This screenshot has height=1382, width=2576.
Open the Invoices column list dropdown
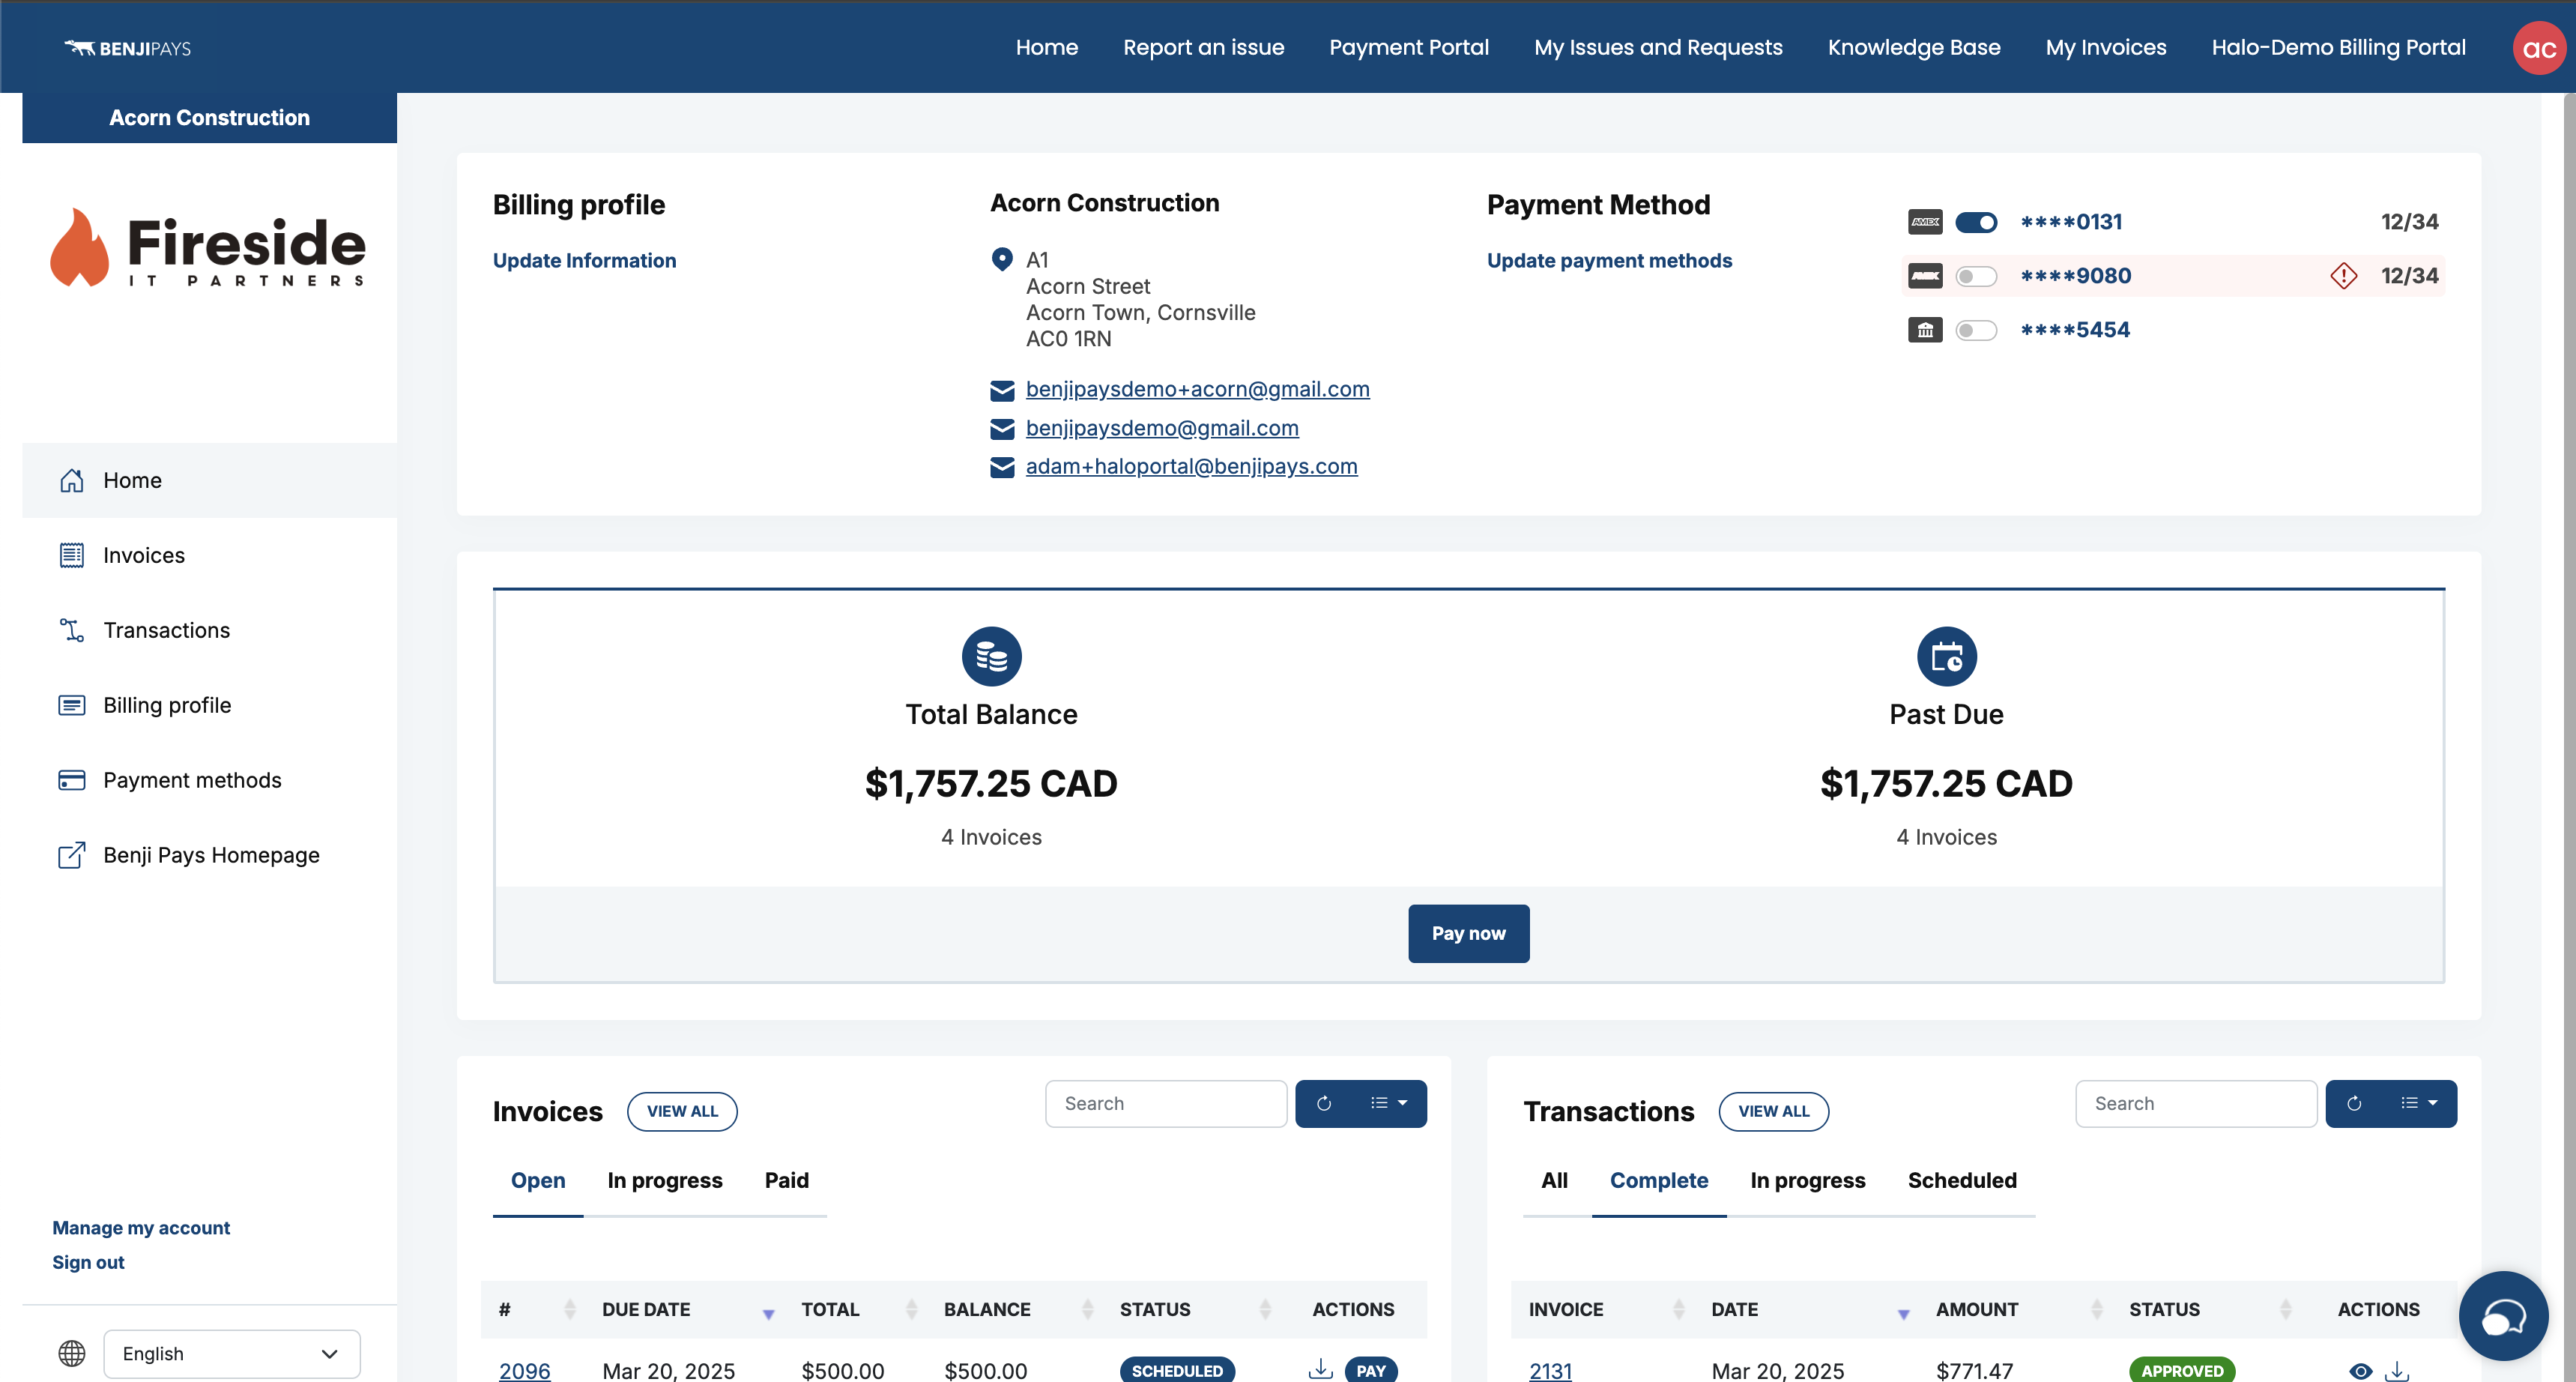1389,1103
